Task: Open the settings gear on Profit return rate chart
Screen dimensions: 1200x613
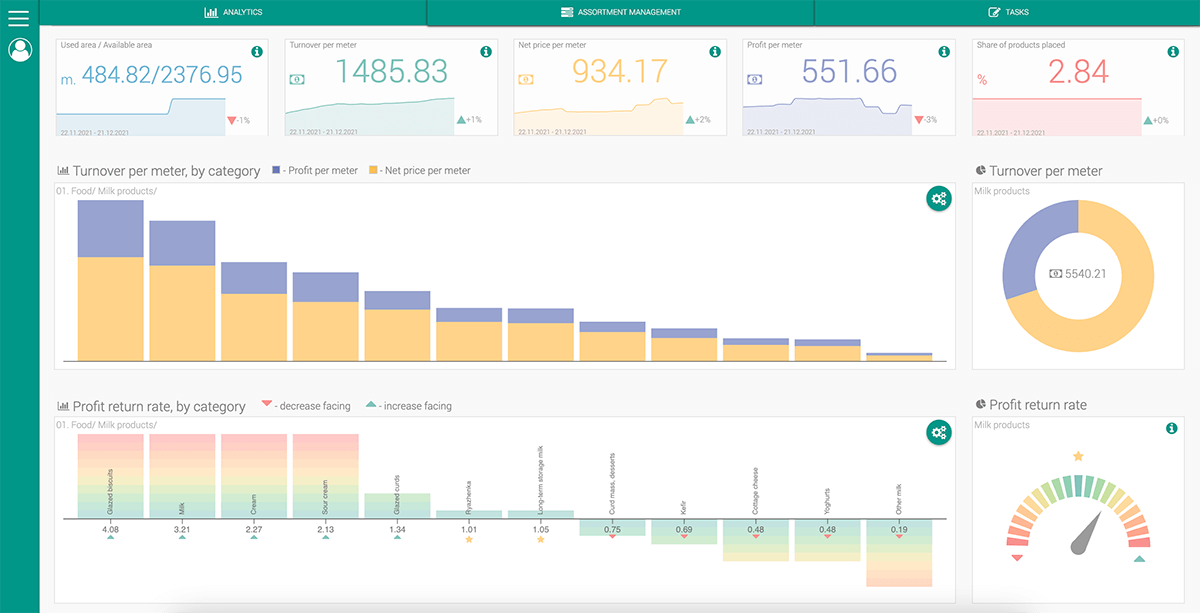Action: point(938,434)
